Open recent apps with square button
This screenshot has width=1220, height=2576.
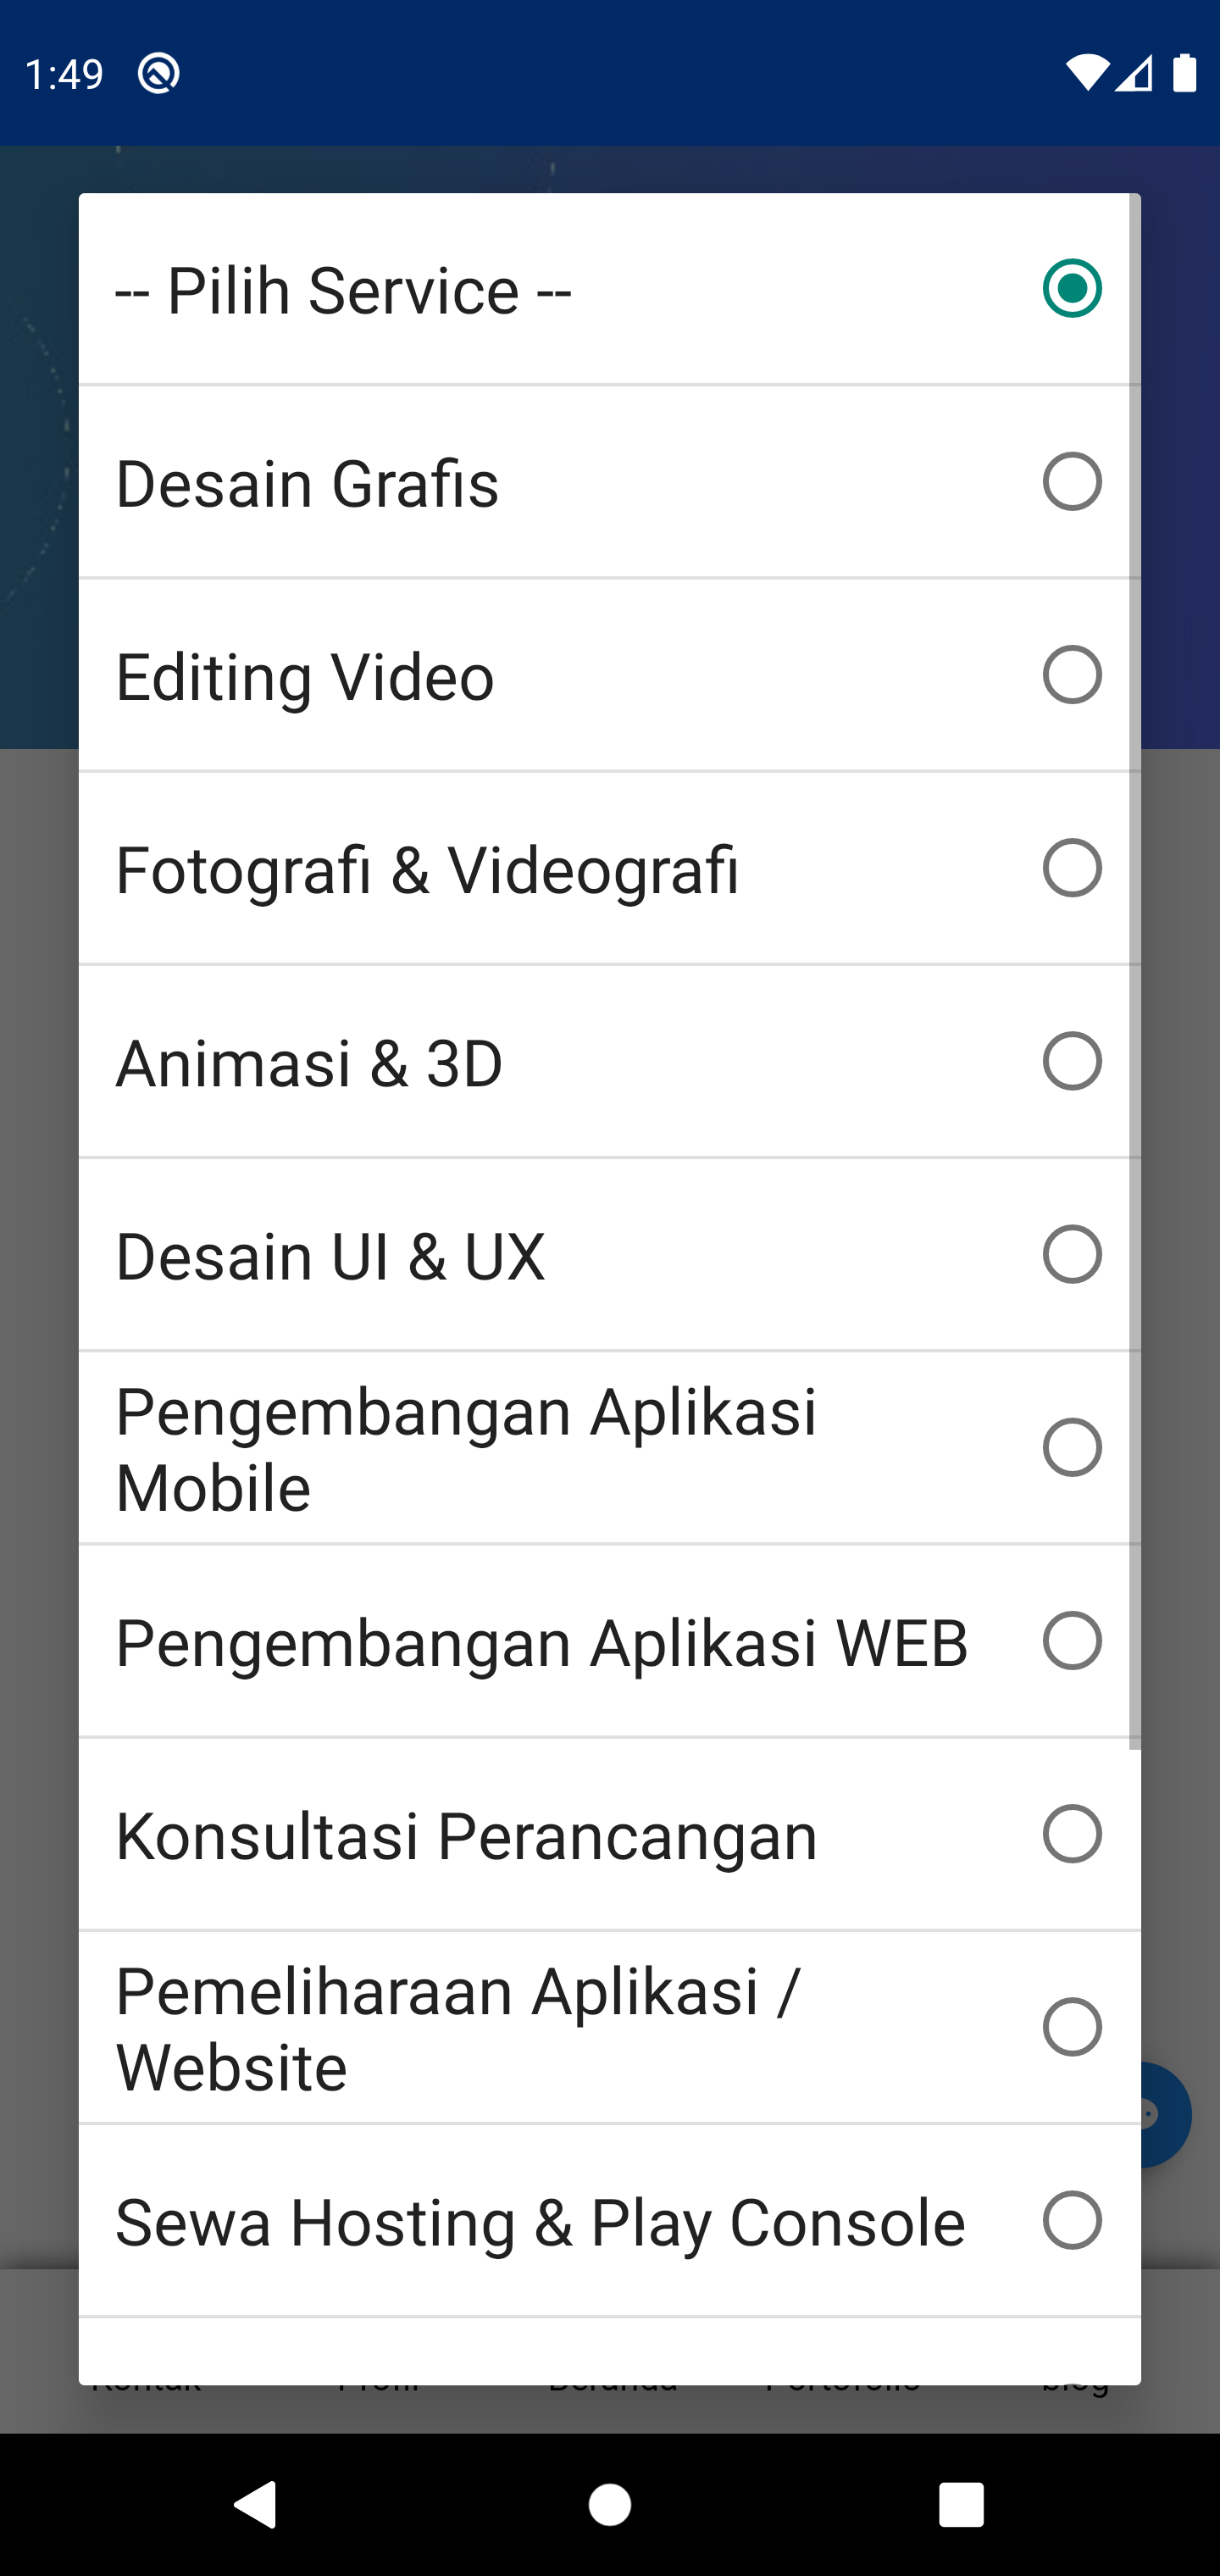pos(961,2504)
